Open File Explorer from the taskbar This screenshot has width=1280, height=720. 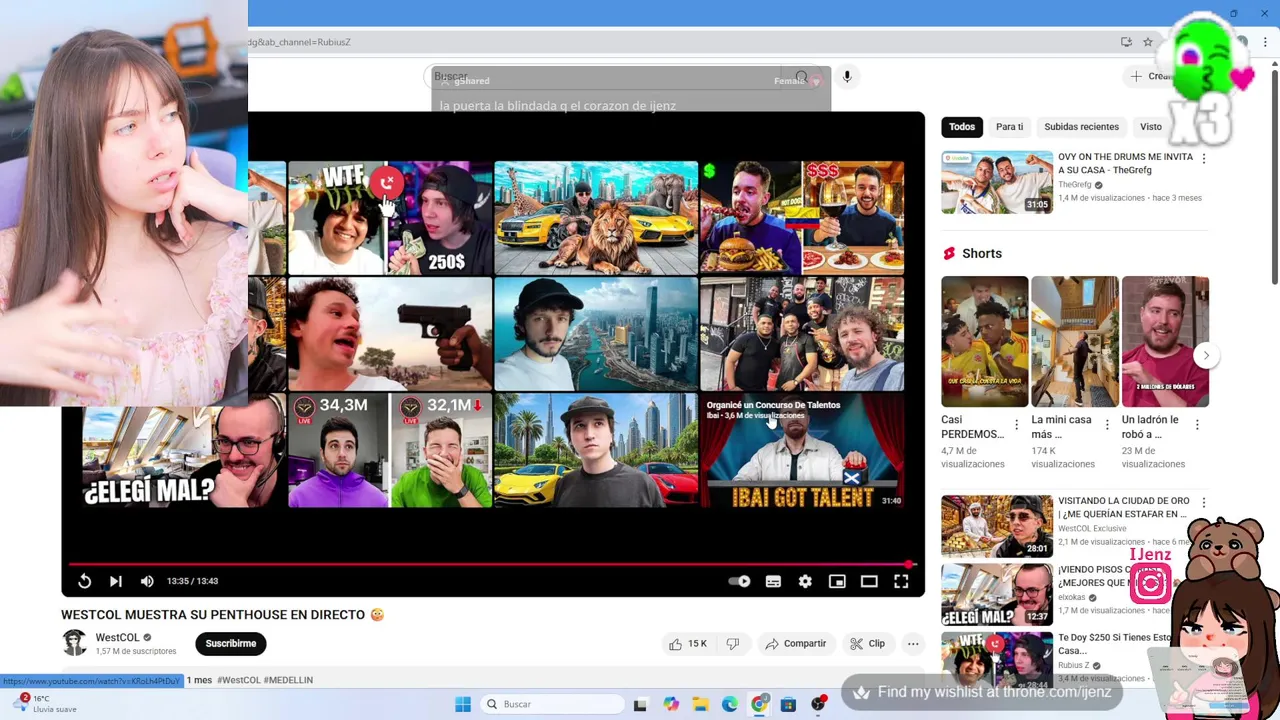pyautogui.click(x=701, y=704)
